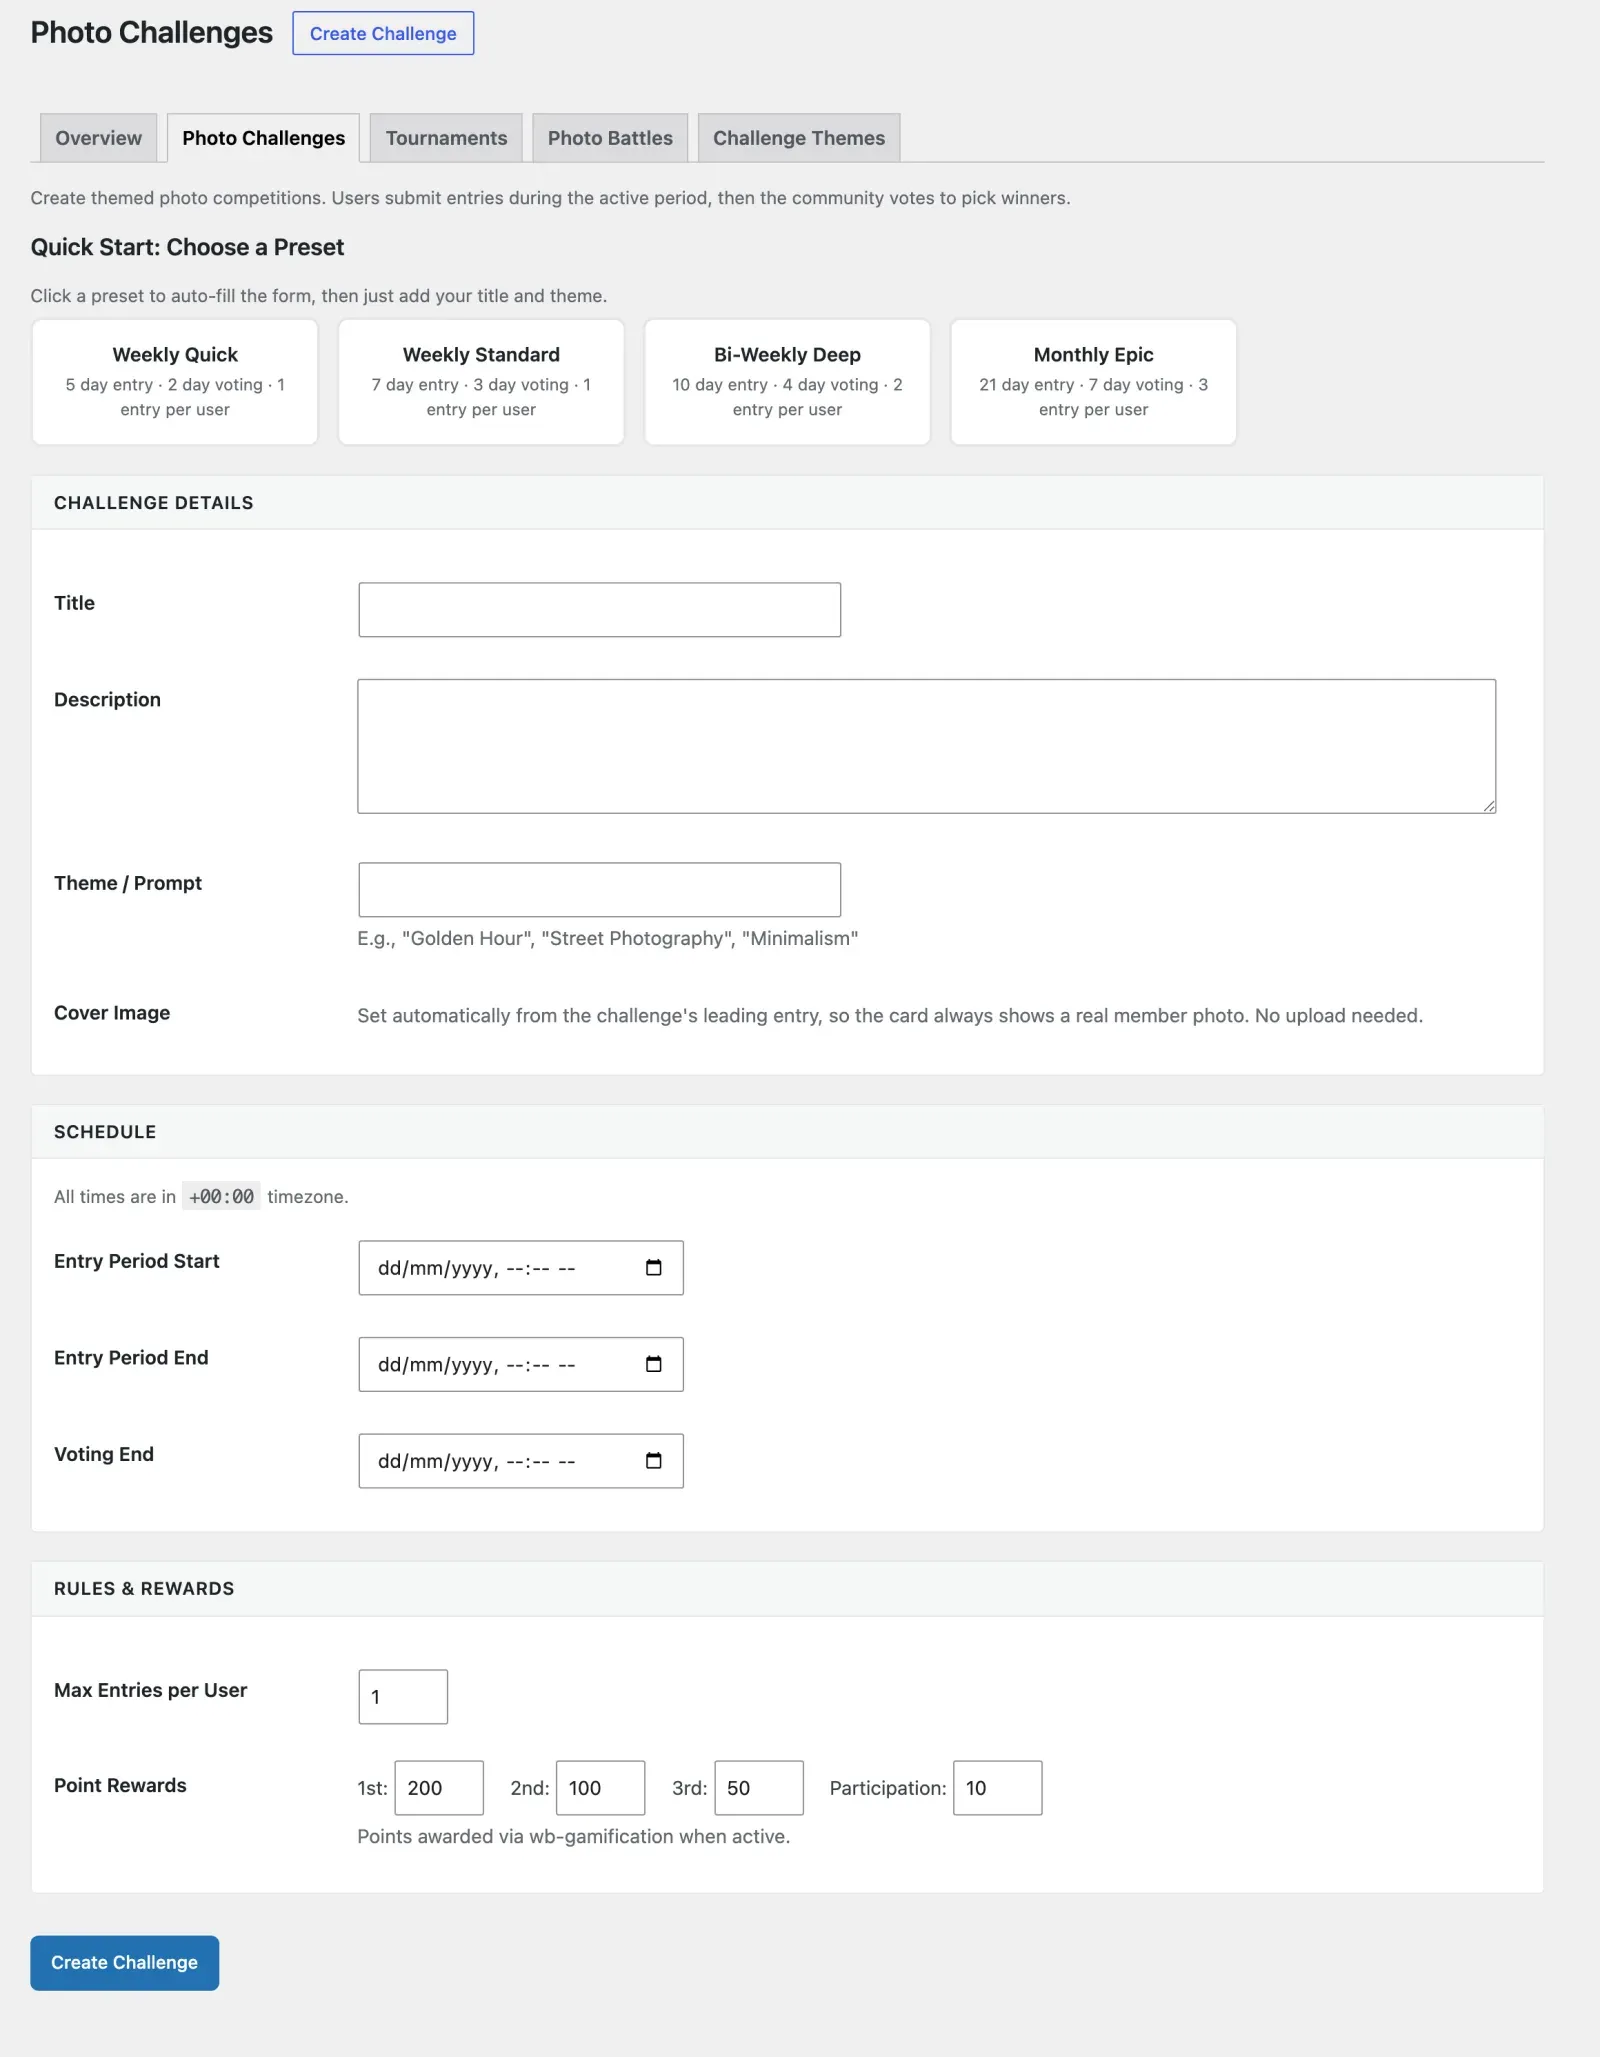Click the 'Points awarded via wb-gamification' note

point(574,1837)
